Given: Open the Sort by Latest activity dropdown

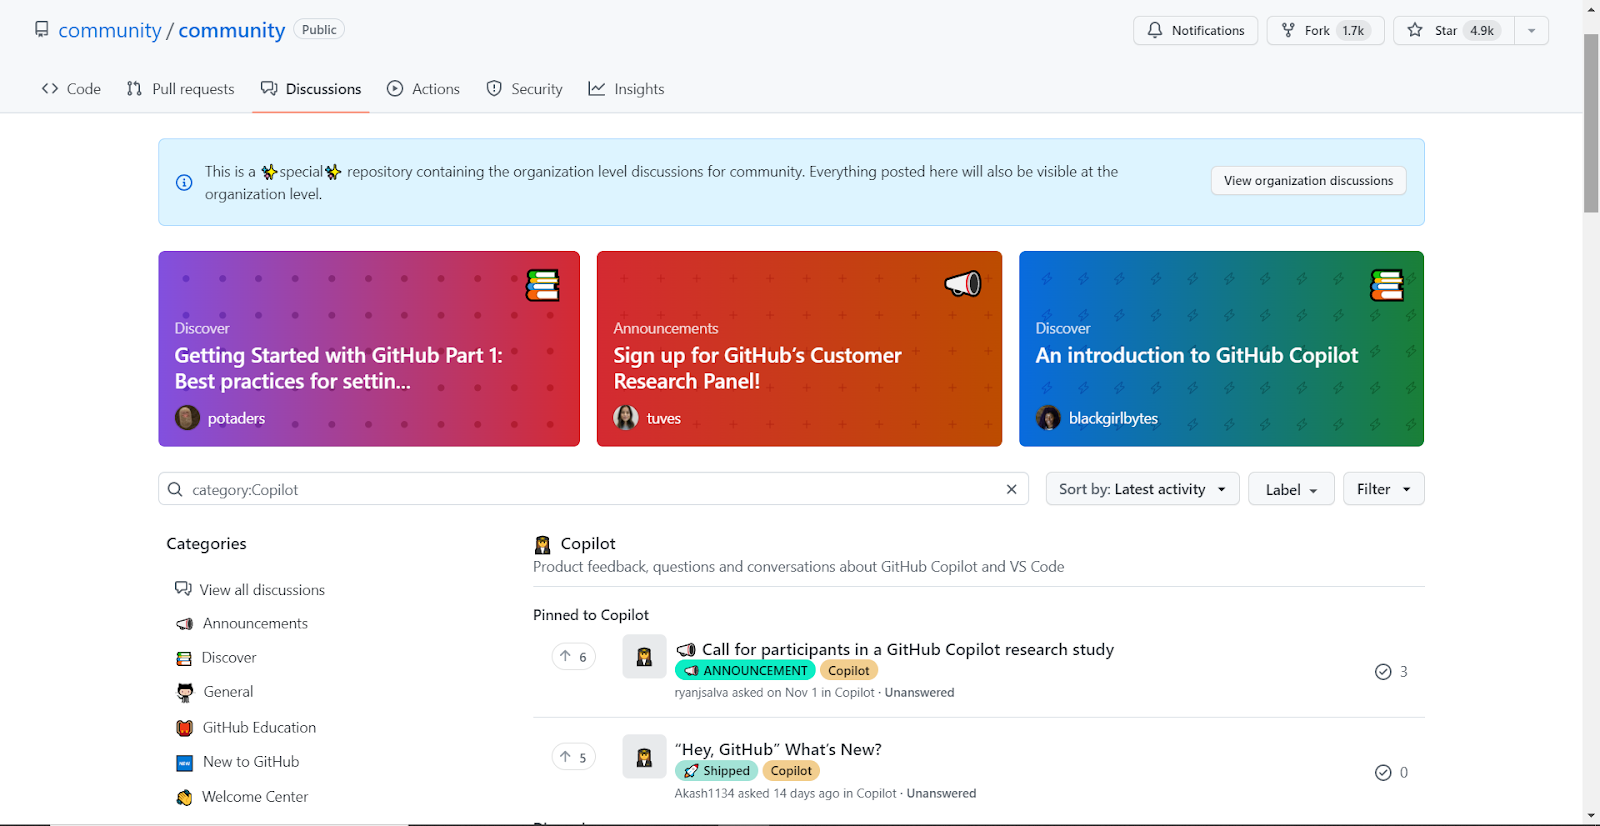Looking at the screenshot, I should click(1142, 489).
